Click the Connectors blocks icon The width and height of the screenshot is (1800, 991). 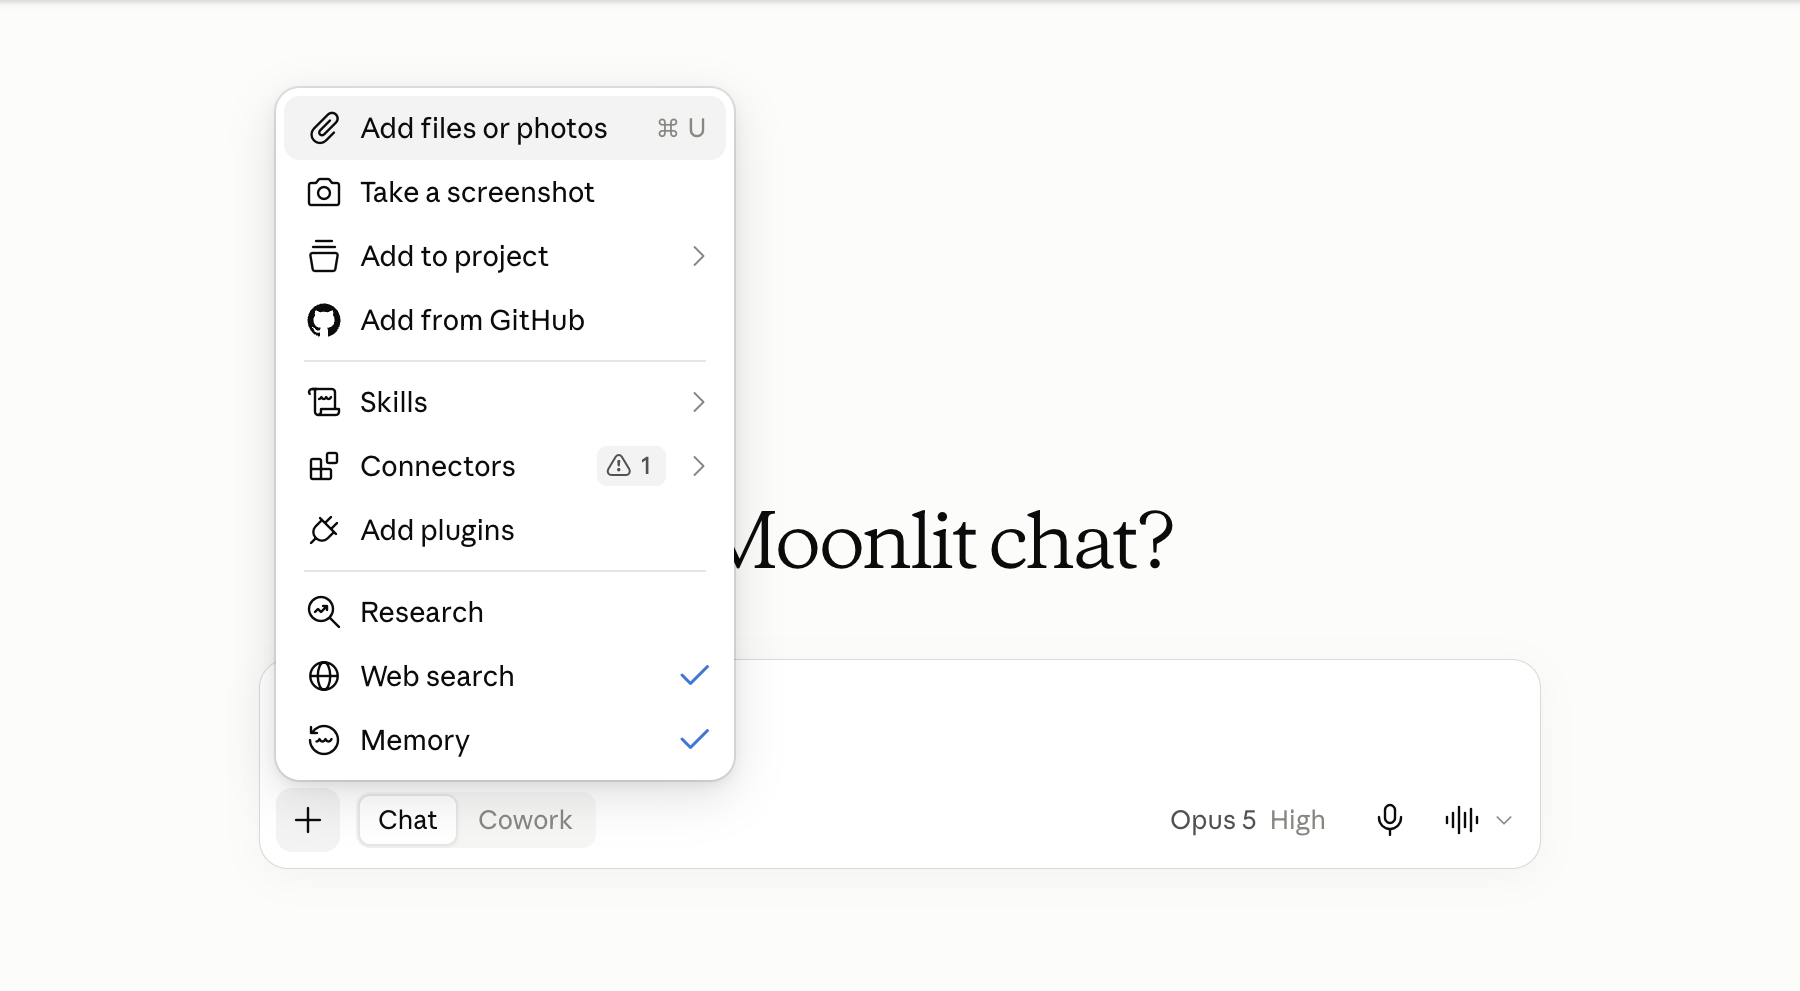324,466
